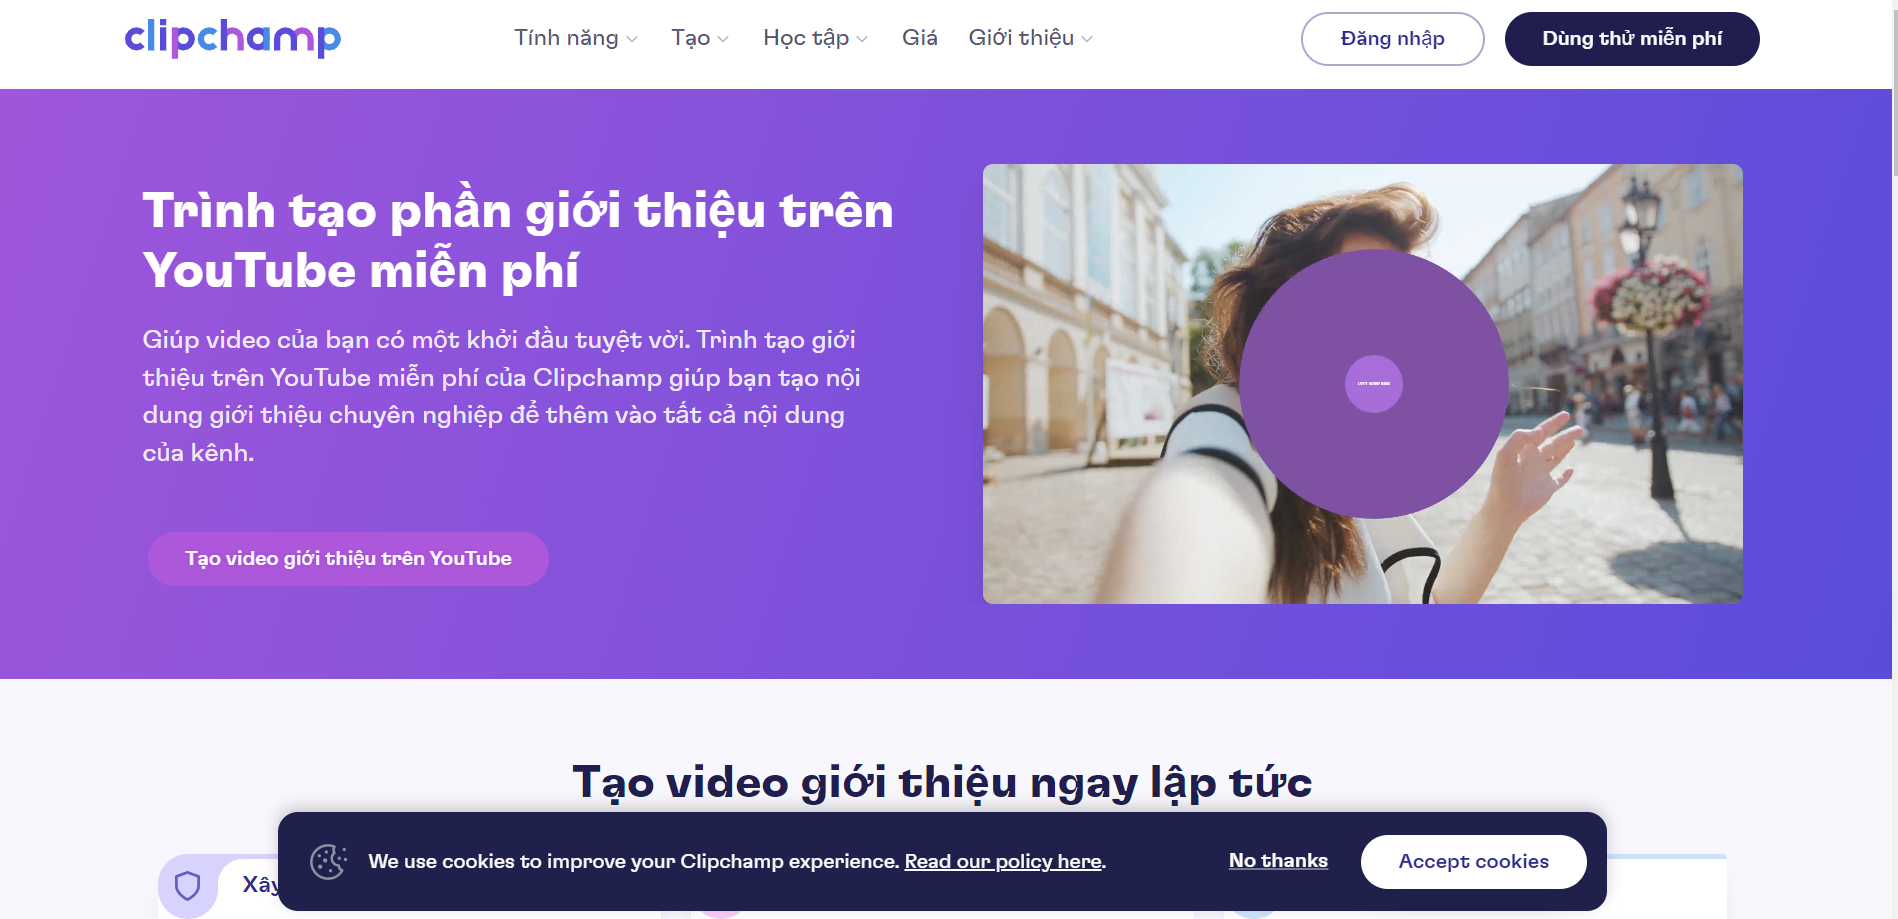Click the Clipchamp logo
Screen dimensions: 1898x919
pos(232,38)
